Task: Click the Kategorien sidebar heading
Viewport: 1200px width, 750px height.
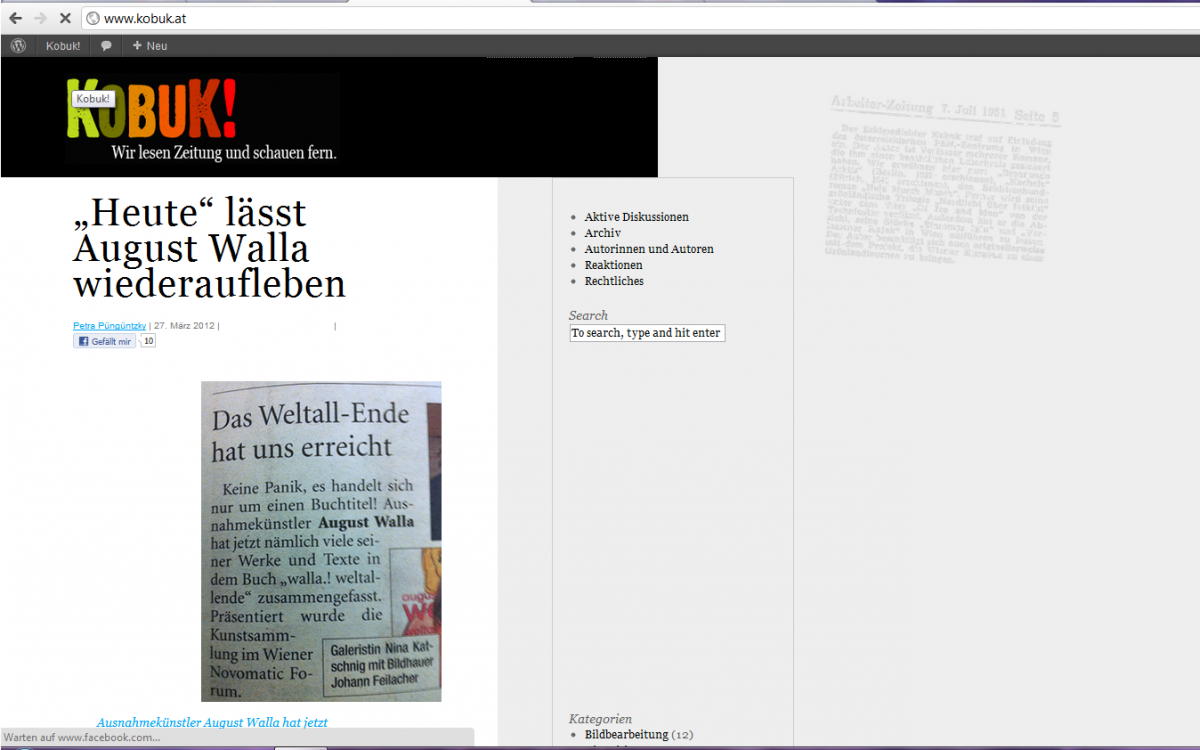Action: (x=600, y=719)
